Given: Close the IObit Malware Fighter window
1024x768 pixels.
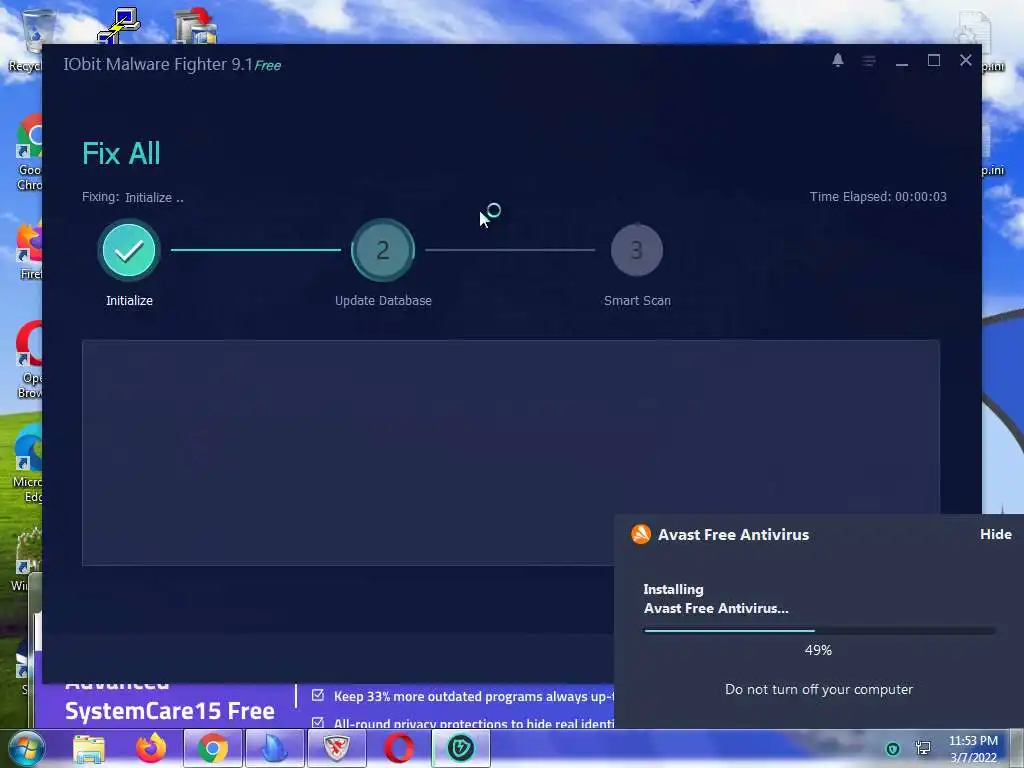Looking at the screenshot, I should [966, 60].
